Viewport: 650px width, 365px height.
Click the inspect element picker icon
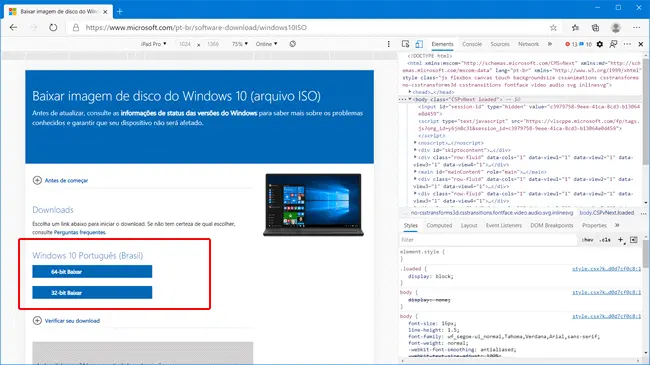(x=405, y=44)
